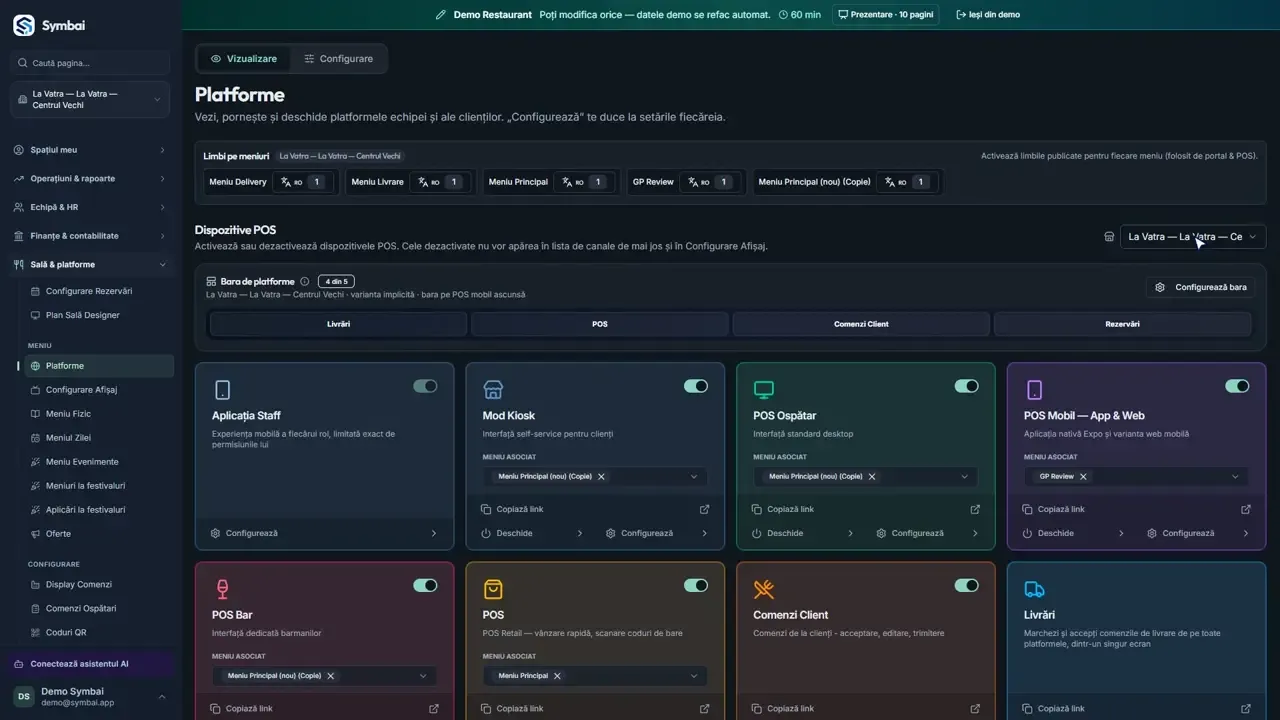This screenshot has width=1280, height=720.
Task: Disable the POS Ospătar switch
Action: tap(967, 386)
